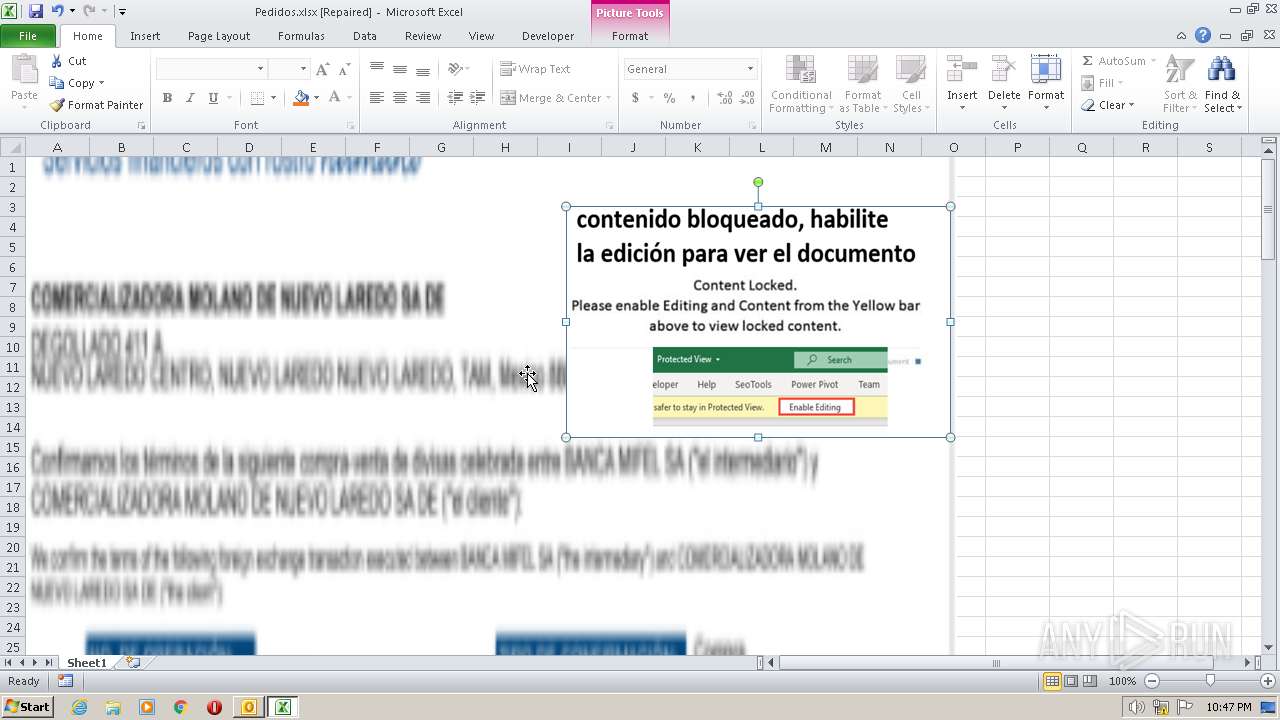Open the Picture Tools Format tab
This screenshot has width=1280, height=720.
(x=630, y=36)
